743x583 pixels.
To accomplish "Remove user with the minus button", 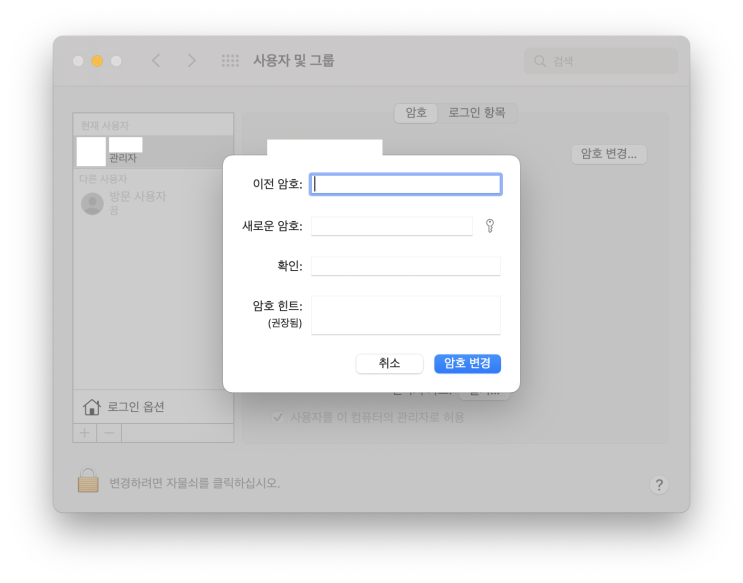I will tap(109, 433).
